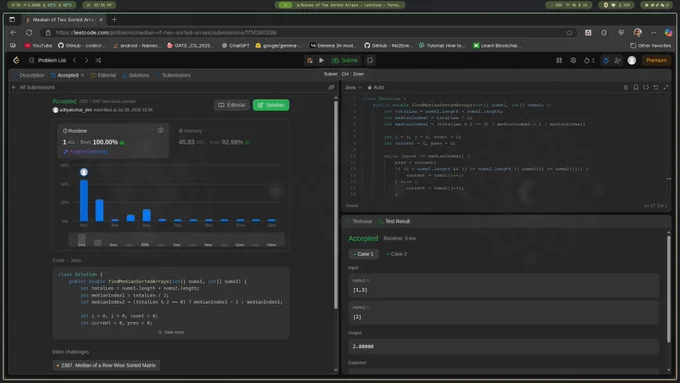Pick a random problem with shuffle icon
680x383 pixels.
98,60
